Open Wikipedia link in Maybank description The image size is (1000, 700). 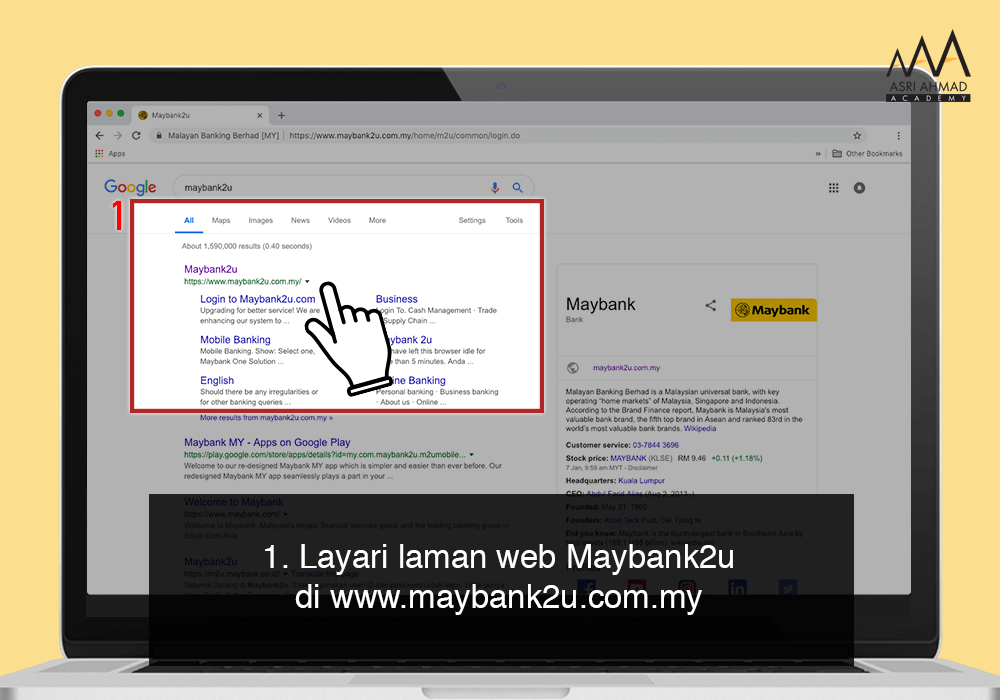[700, 428]
